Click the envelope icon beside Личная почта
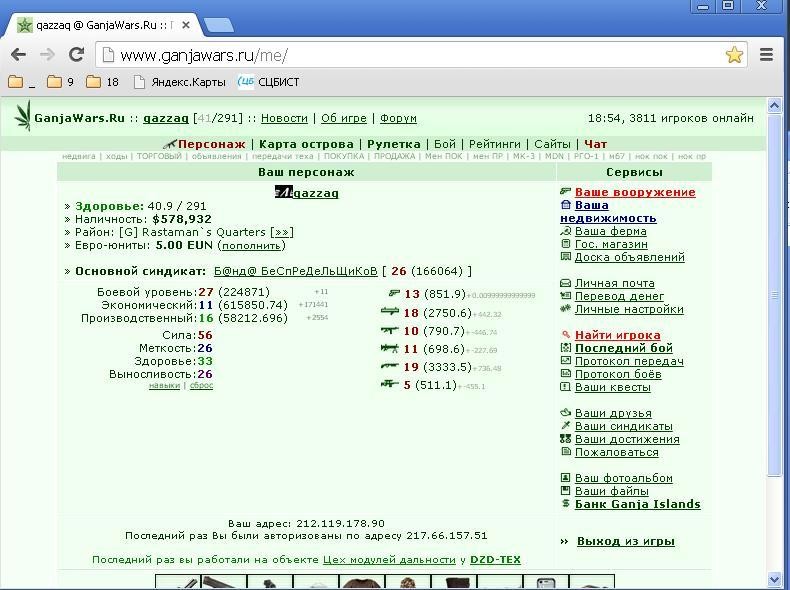Image resolution: width=790 pixels, height=590 pixels. (x=565, y=283)
